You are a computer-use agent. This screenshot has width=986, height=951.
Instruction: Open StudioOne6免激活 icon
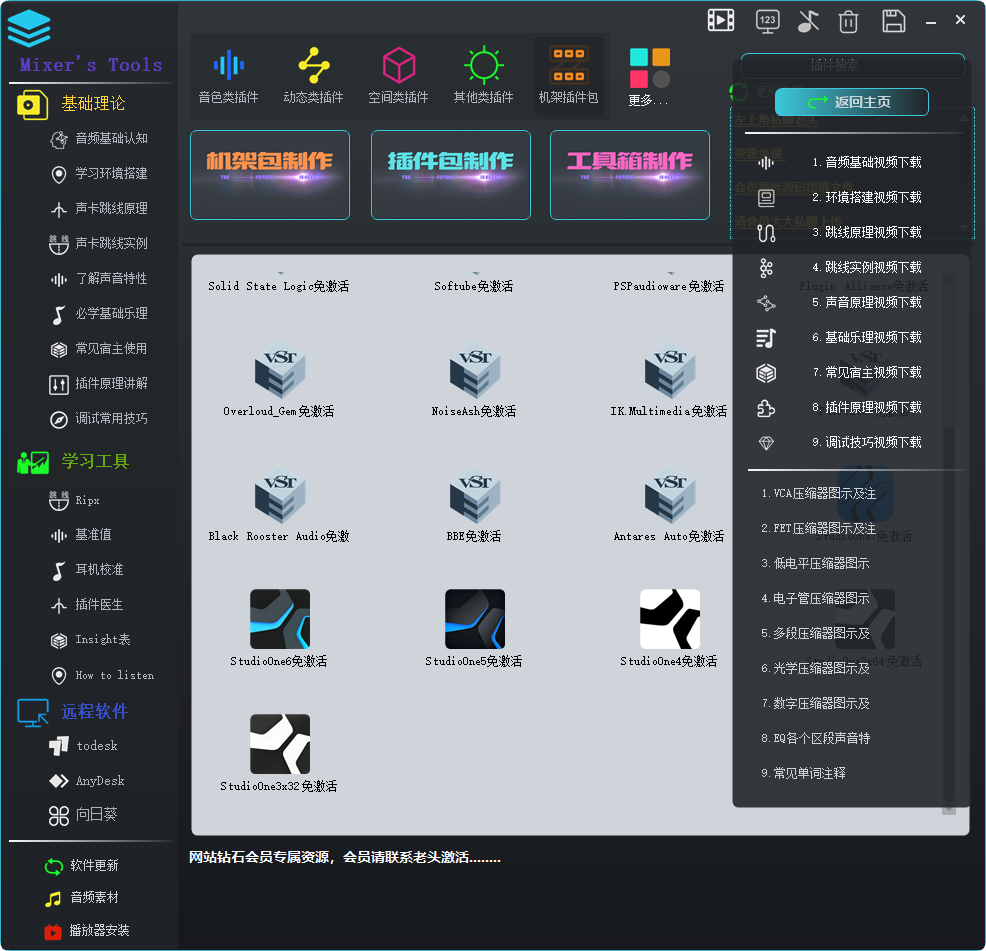tap(280, 619)
